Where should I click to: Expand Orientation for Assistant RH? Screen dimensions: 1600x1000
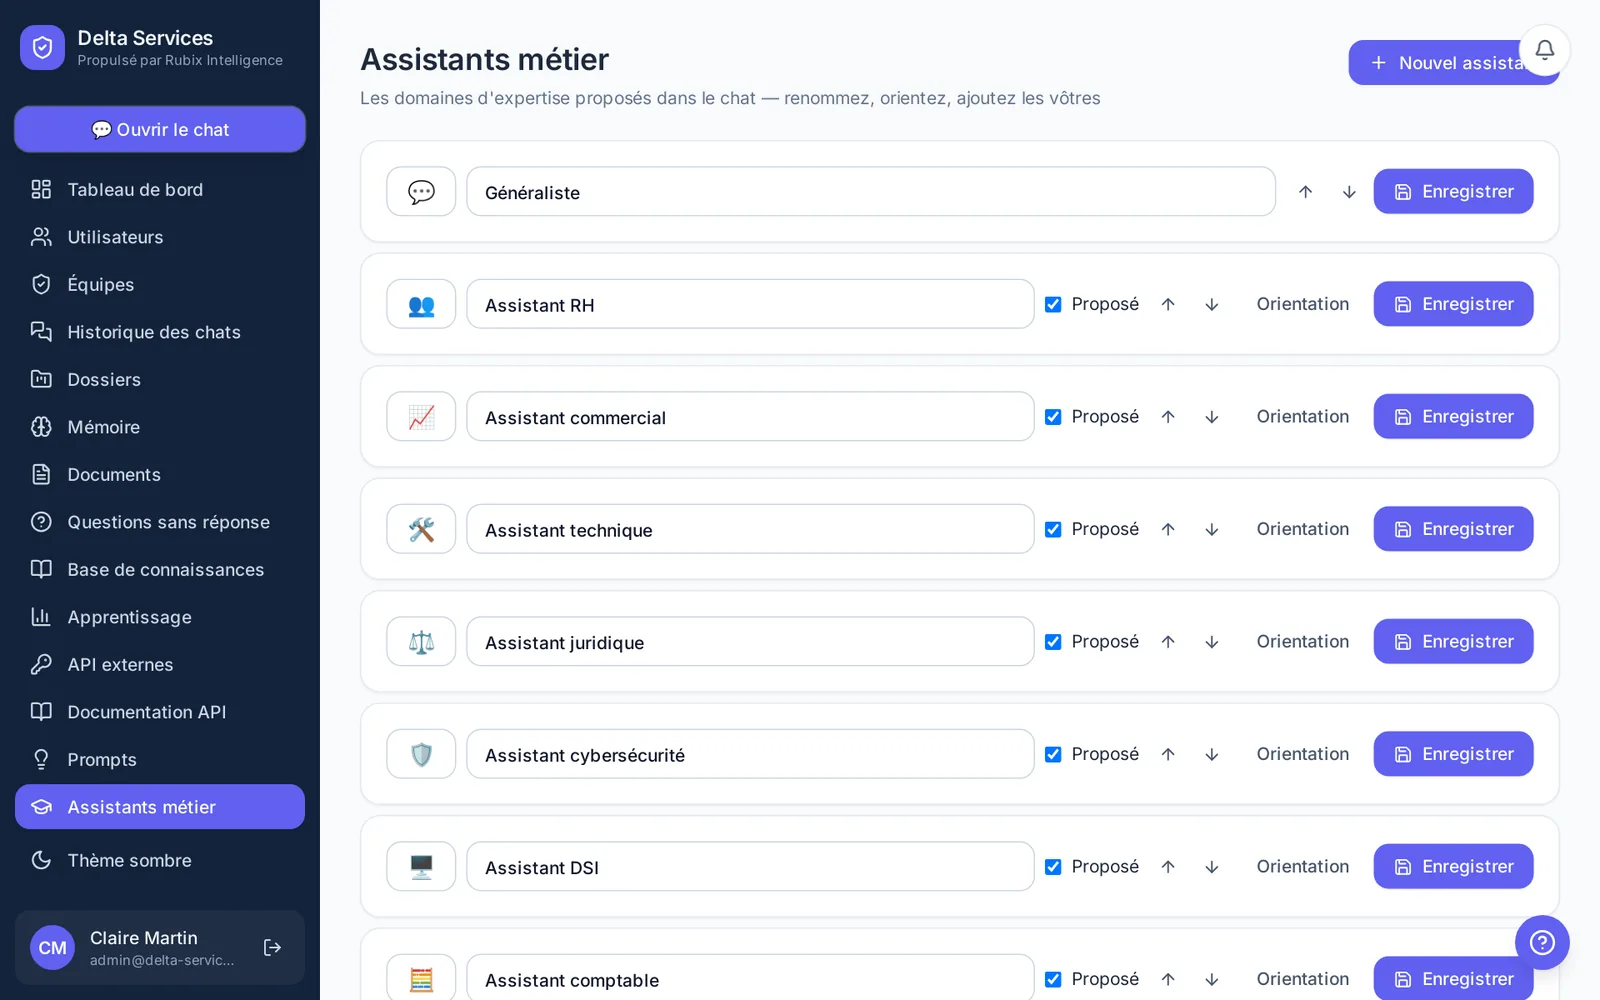click(x=1302, y=304)
